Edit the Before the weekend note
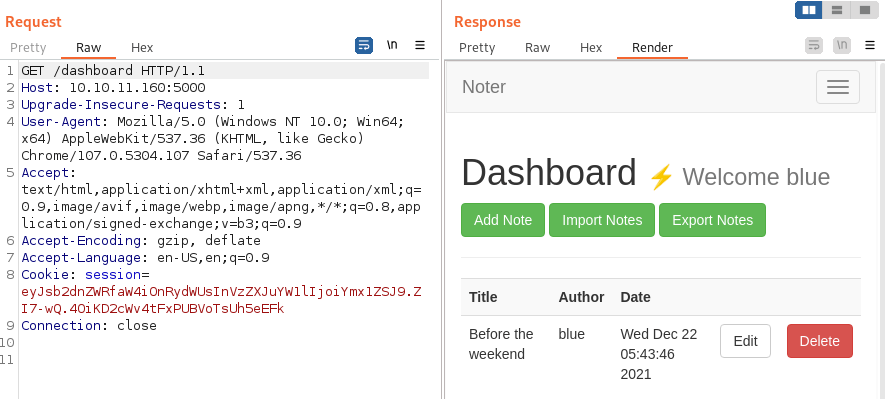 pos(746,341)
